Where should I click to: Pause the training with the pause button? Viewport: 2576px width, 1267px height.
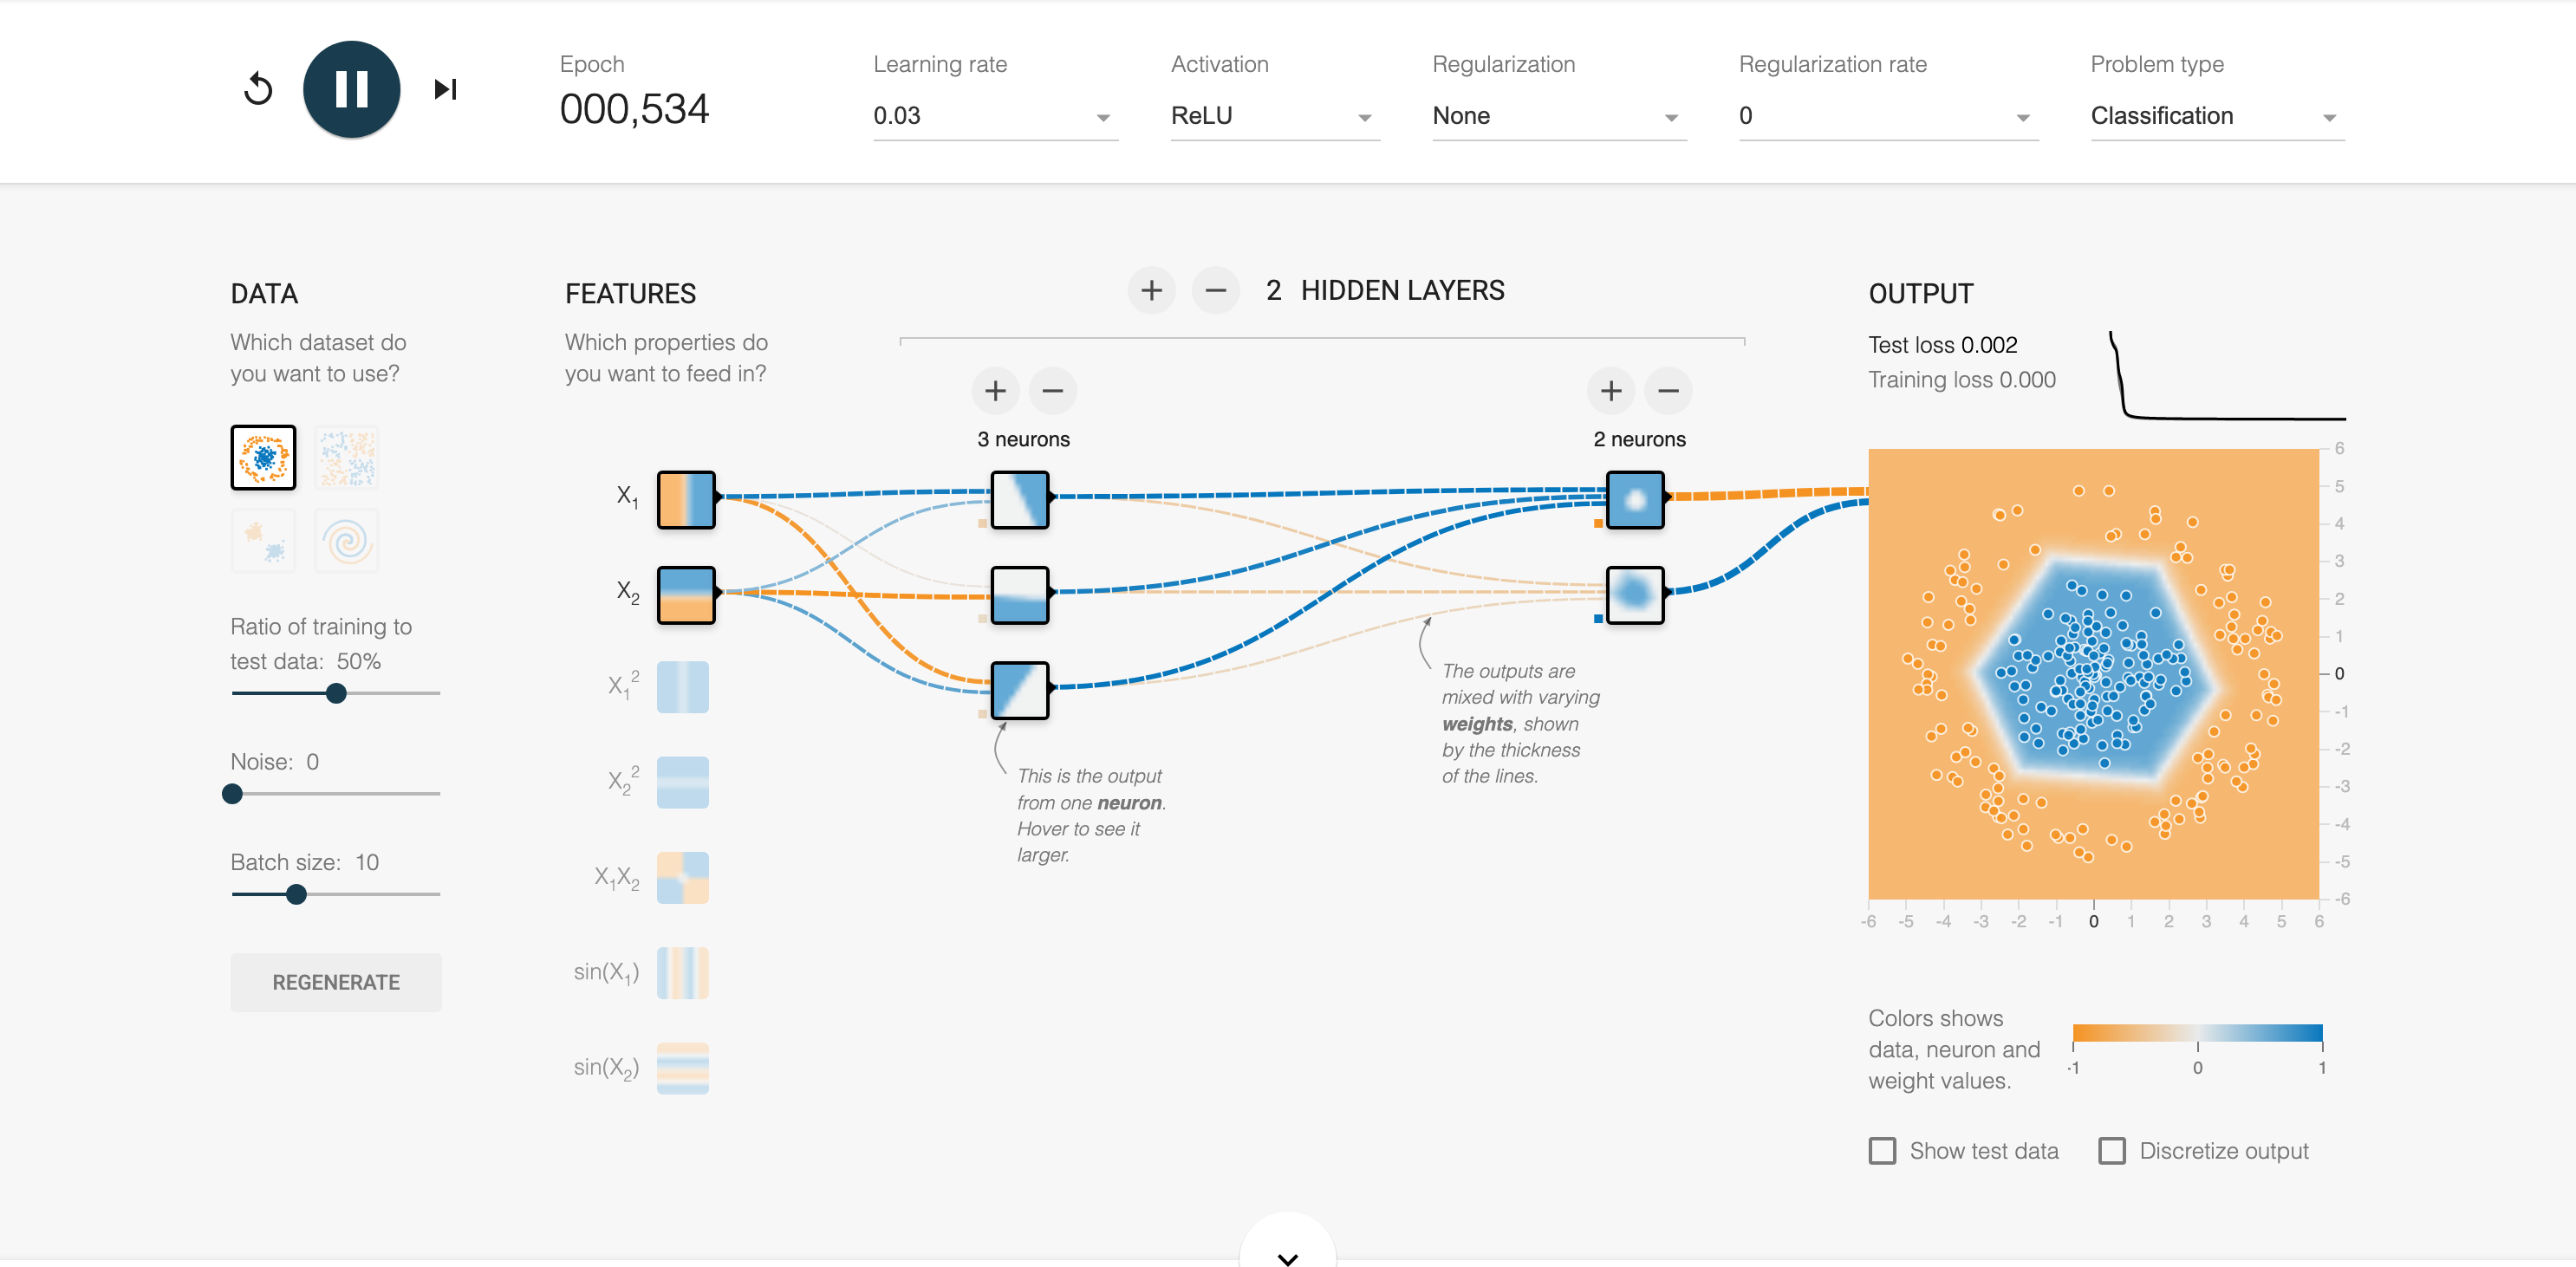pyautogui.click(x=351, y=89)
